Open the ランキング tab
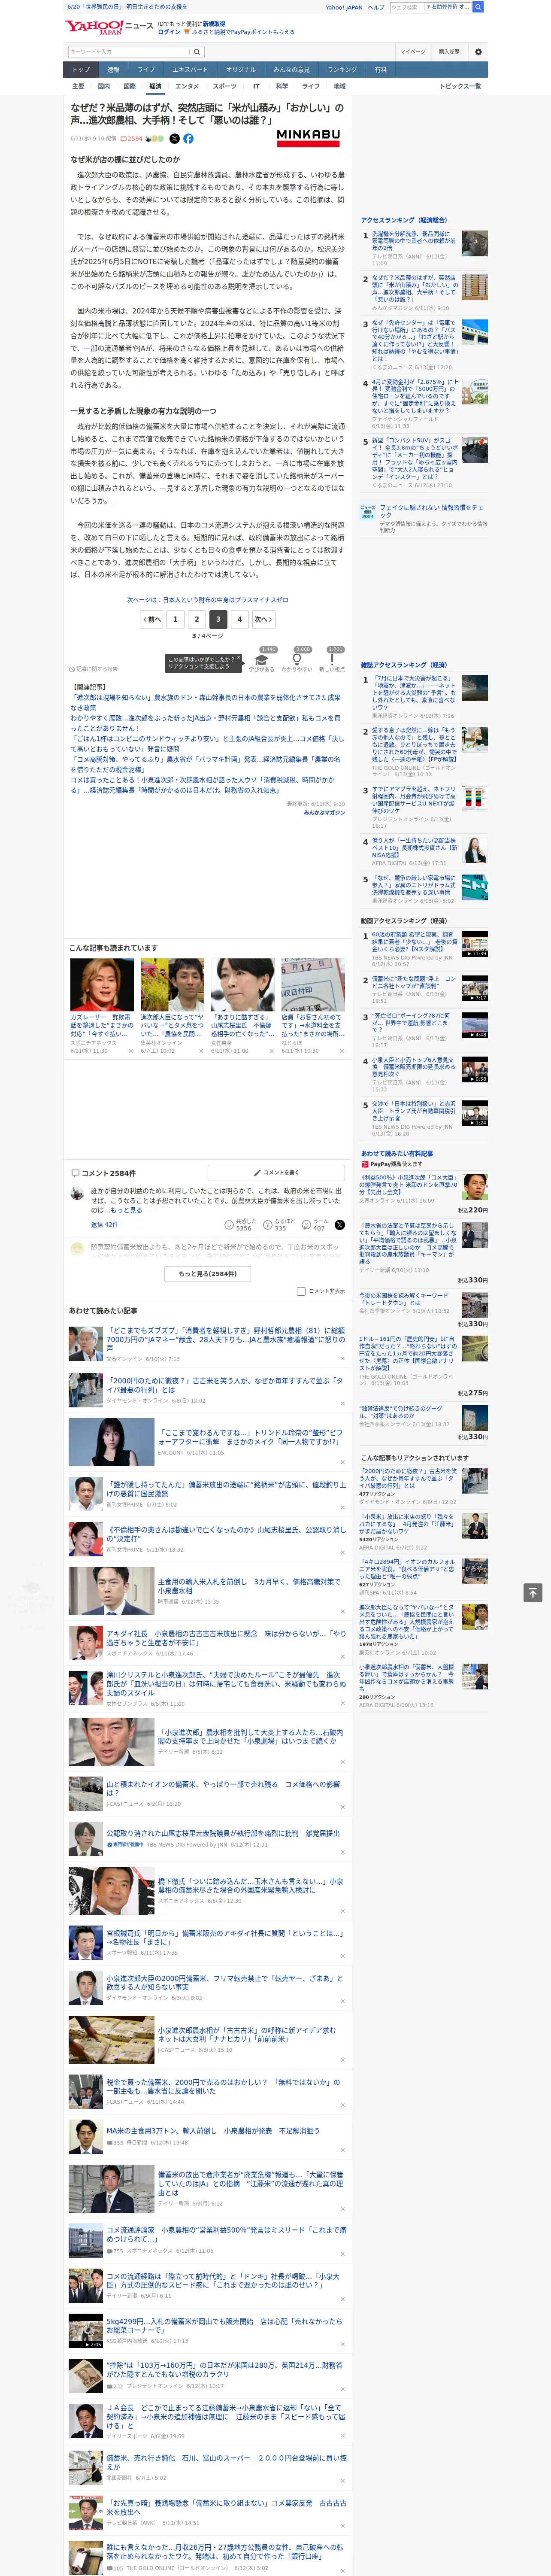 342,70
